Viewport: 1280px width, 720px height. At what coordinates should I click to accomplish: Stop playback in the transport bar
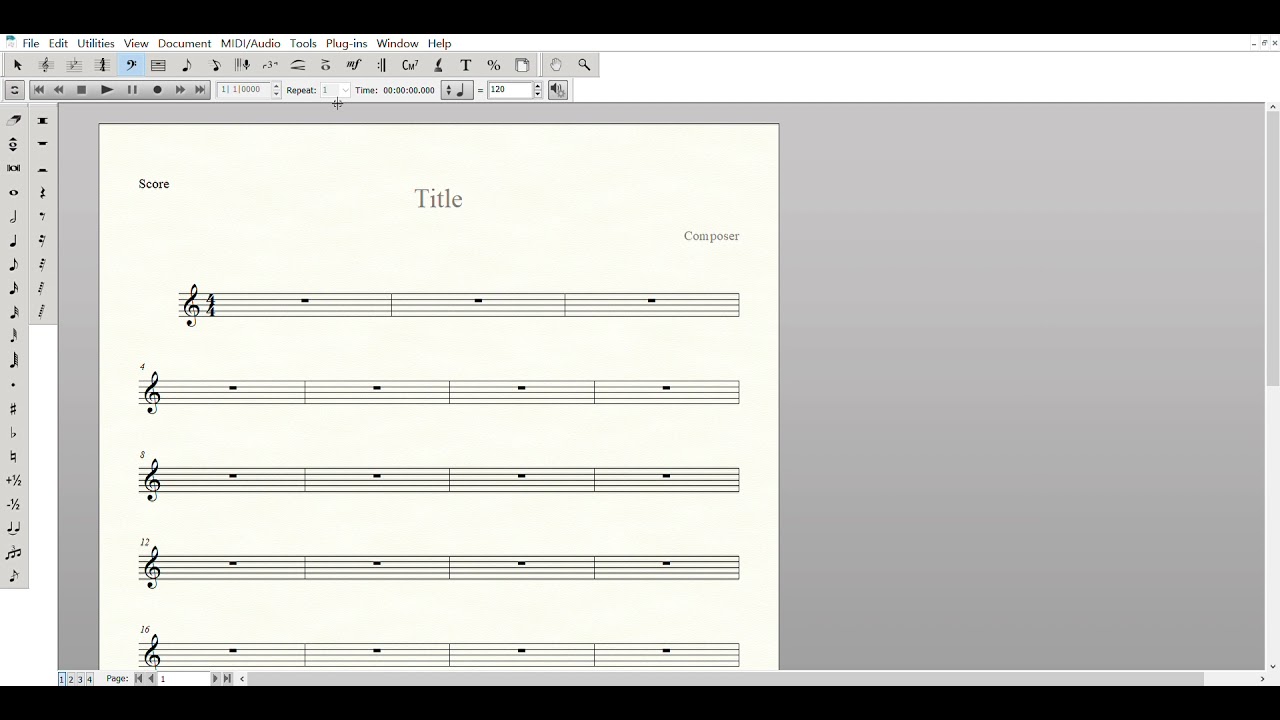coord(82,90)
